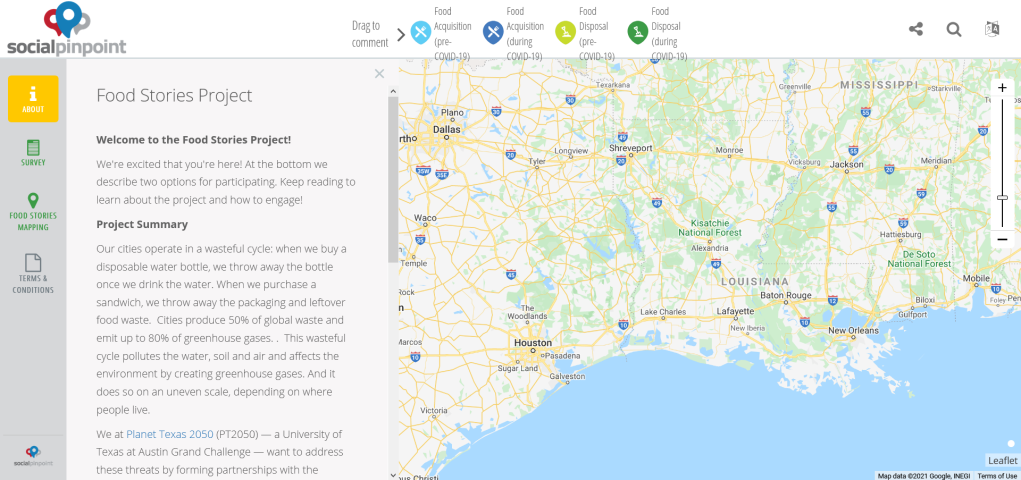This screenshot has height=480, width=1021.
Task: Click the MISSISSIPPI state label
Action: pos(879,85)
